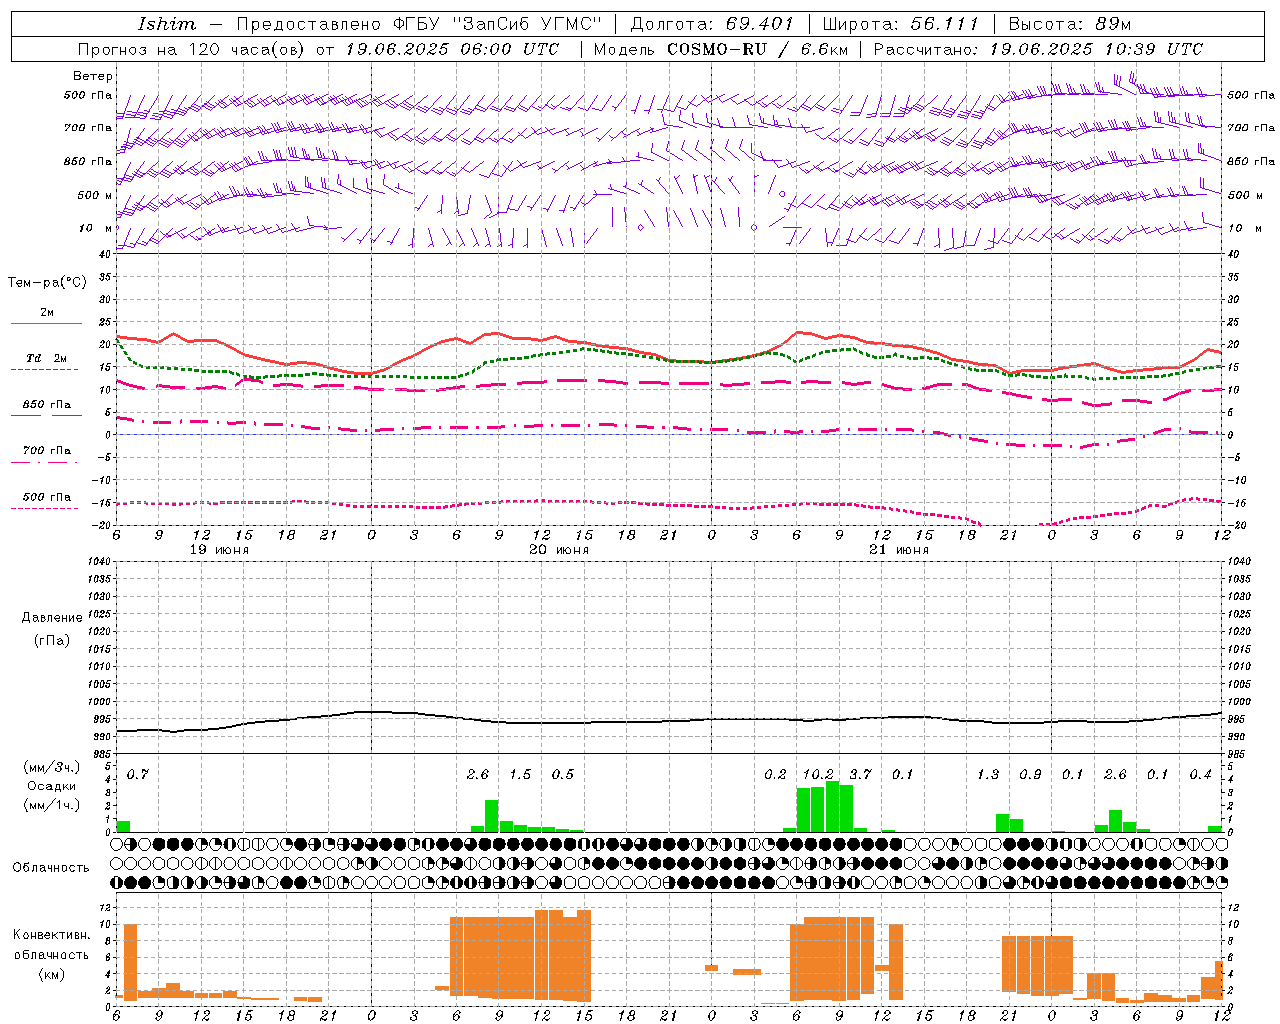Viewport: 1280px width, 1024px height.
Task: Click the "20 июня" date label
Action: pos(559,550)
